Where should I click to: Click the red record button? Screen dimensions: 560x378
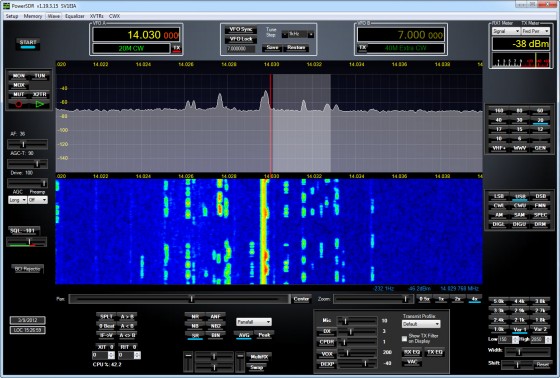coord(19,104)
